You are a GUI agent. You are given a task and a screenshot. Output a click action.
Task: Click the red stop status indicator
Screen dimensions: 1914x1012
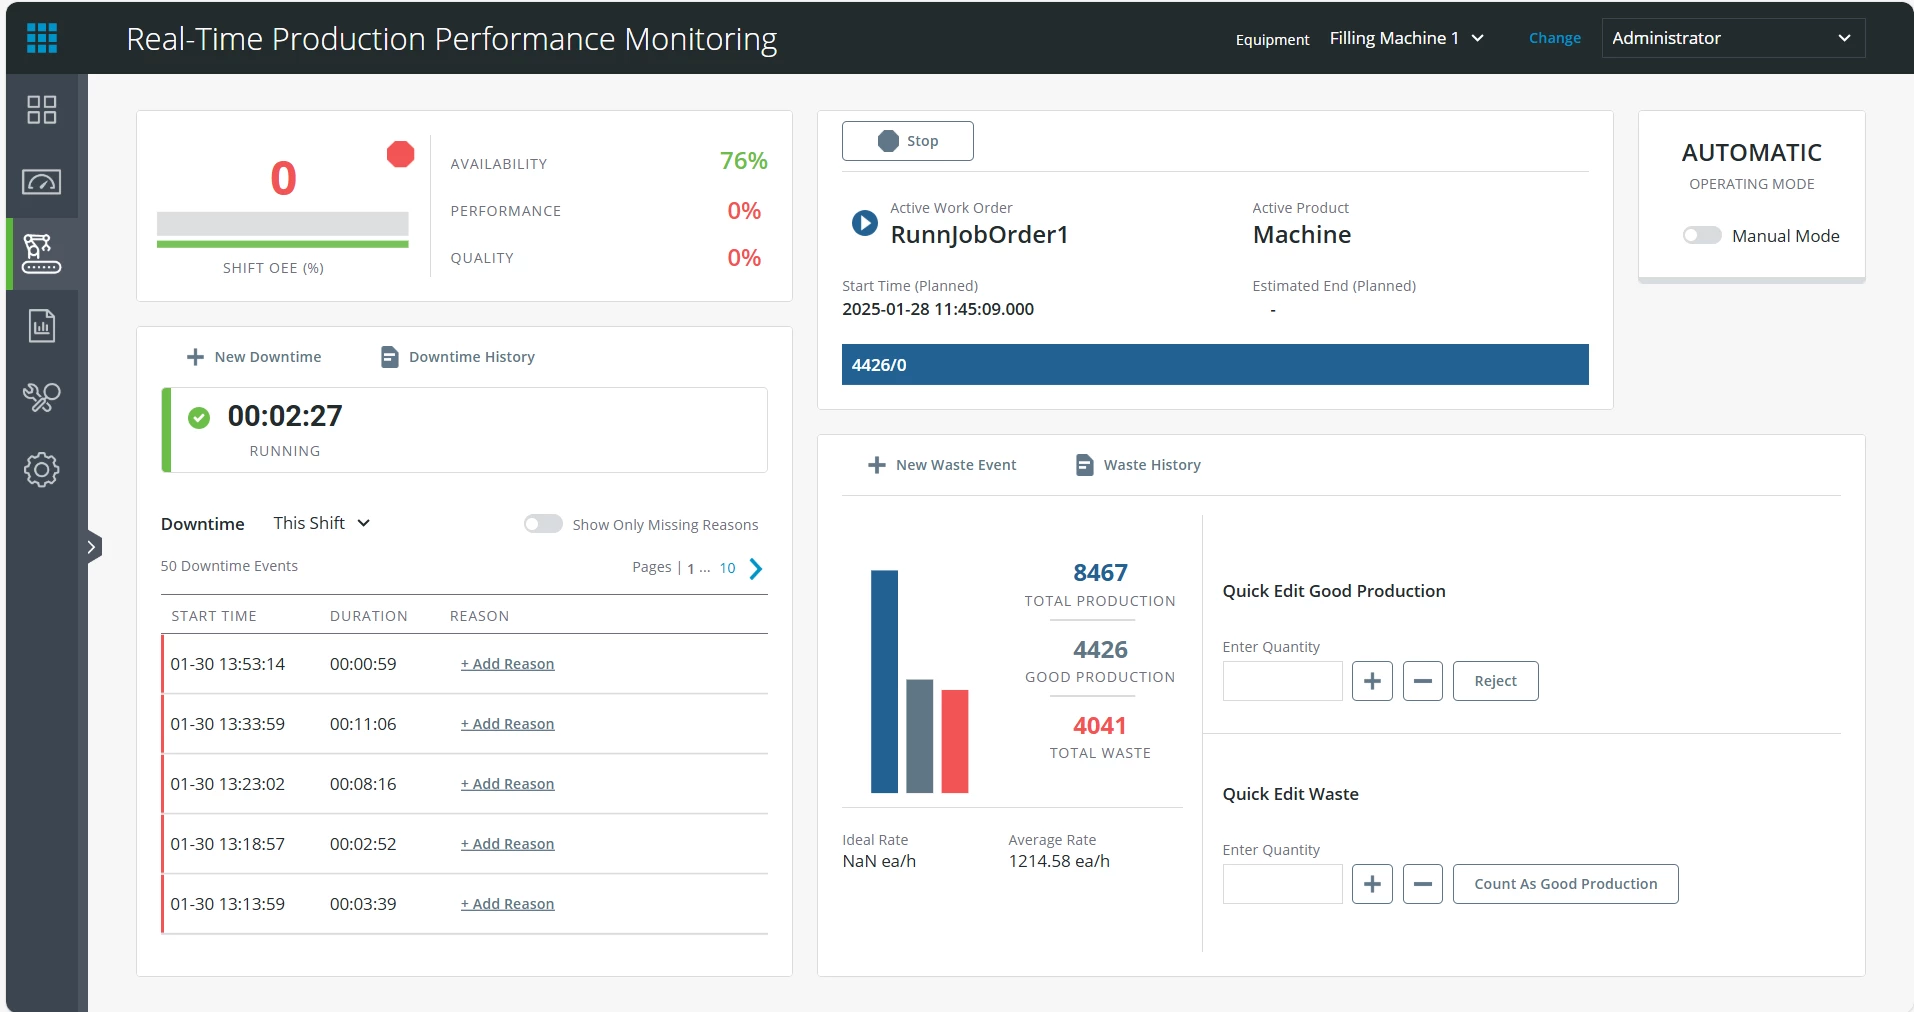pyautogui.click(x=401, y=154)
